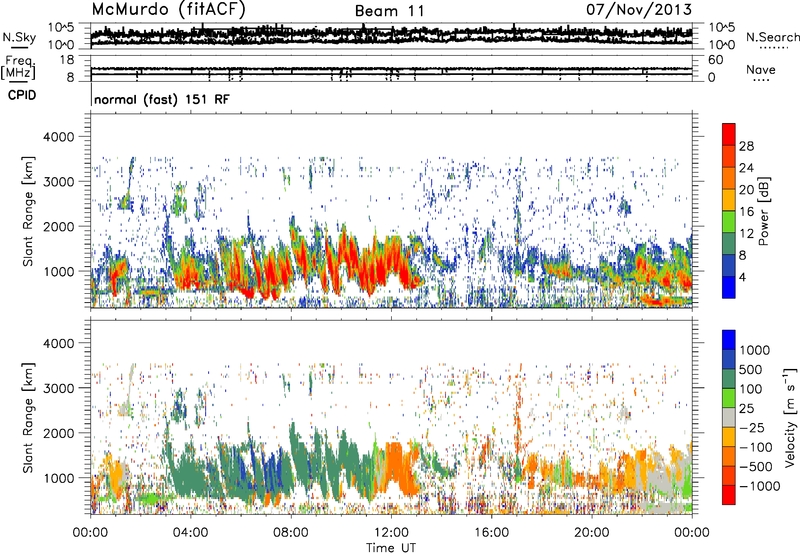Click the 25 label on velocity colorbar
The image size is (800, 554).
point(746,409)
